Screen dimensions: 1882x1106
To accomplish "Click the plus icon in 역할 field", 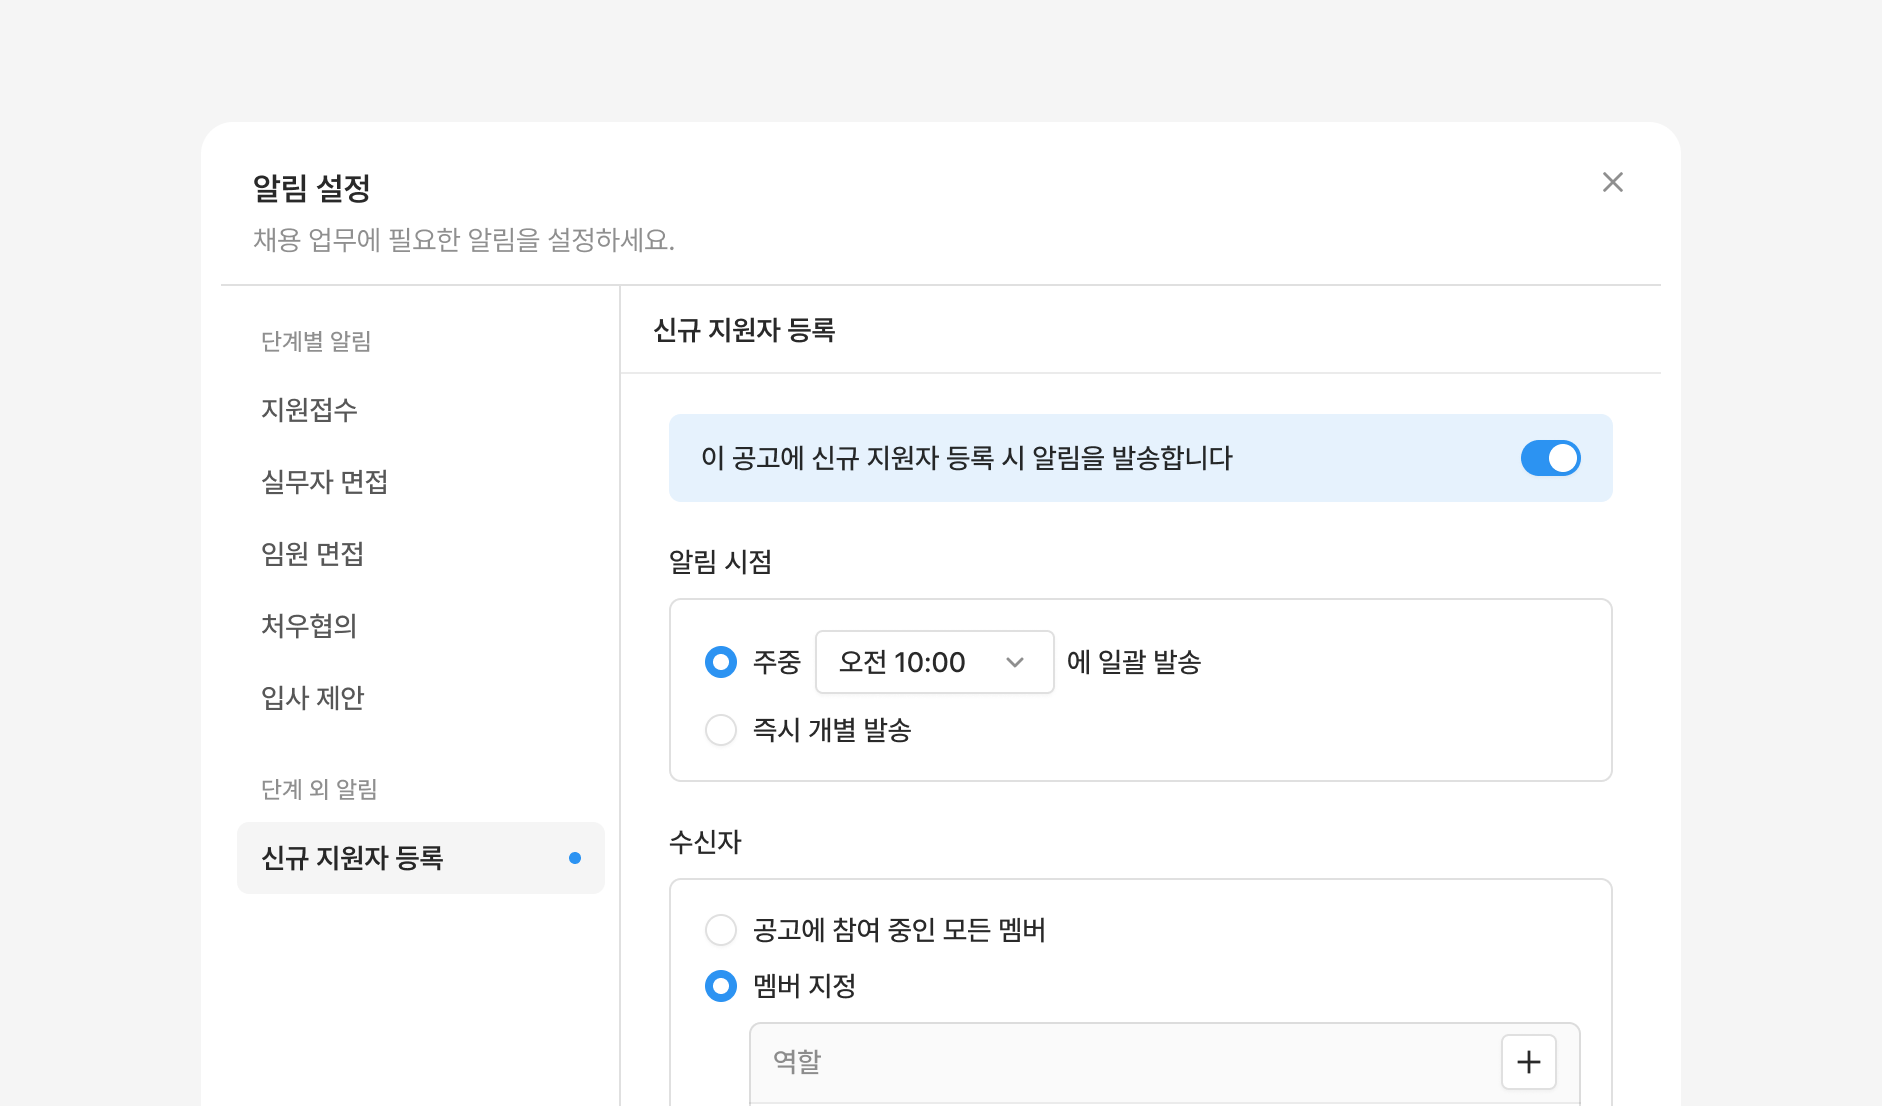I will (1528, 1062).
